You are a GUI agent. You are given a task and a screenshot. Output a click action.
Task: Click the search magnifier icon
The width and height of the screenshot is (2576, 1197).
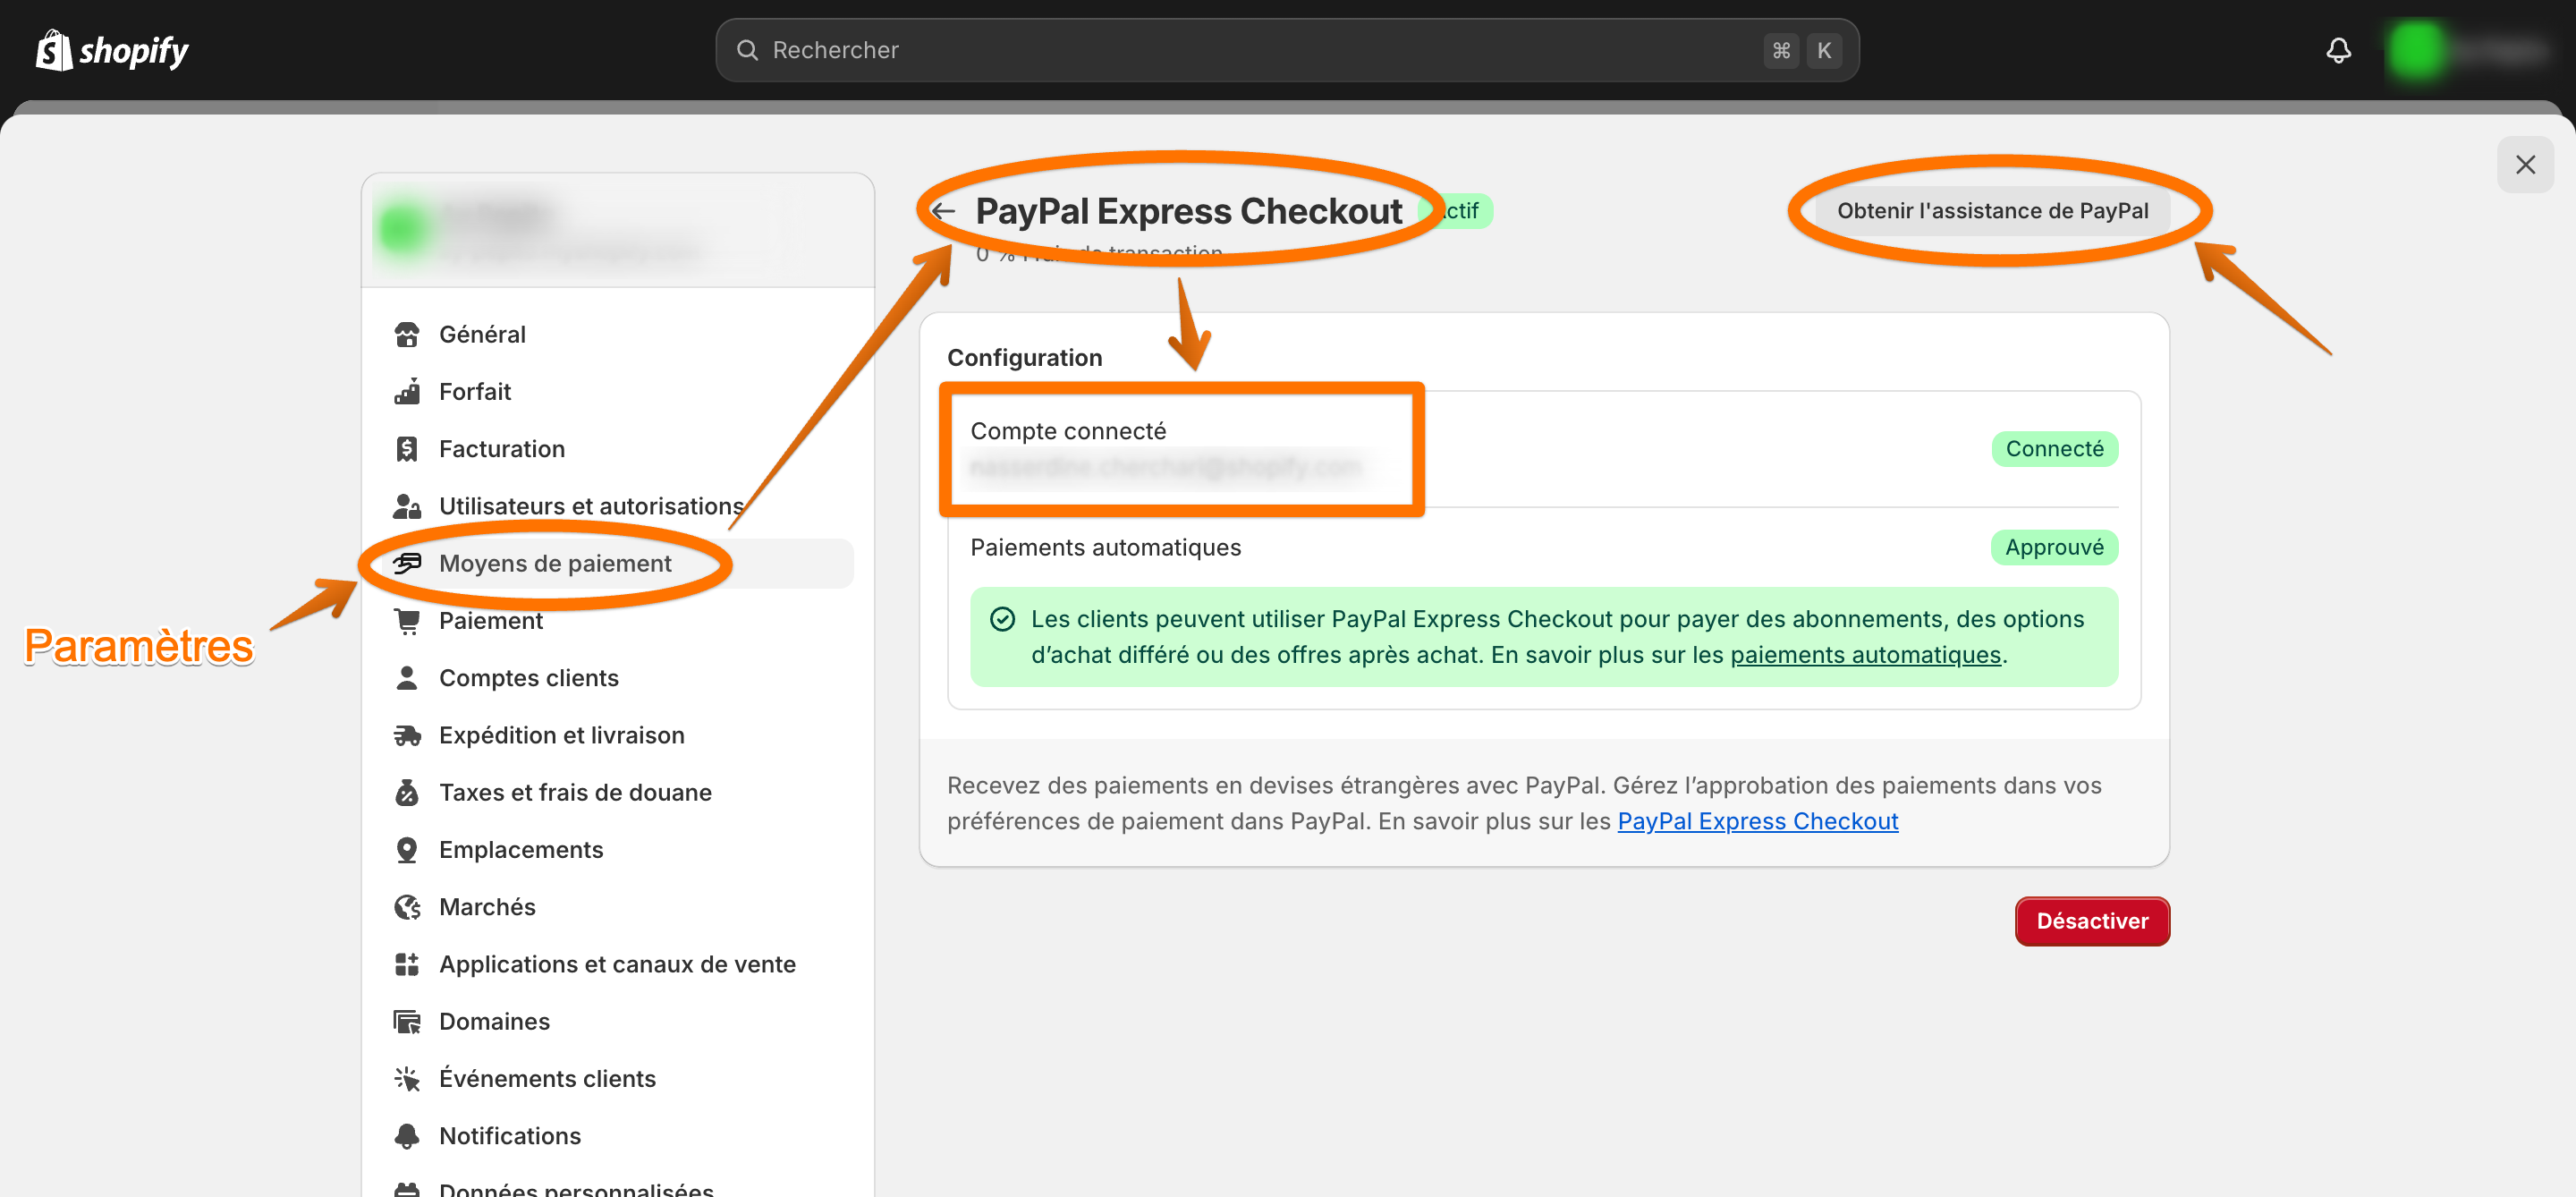747,50
